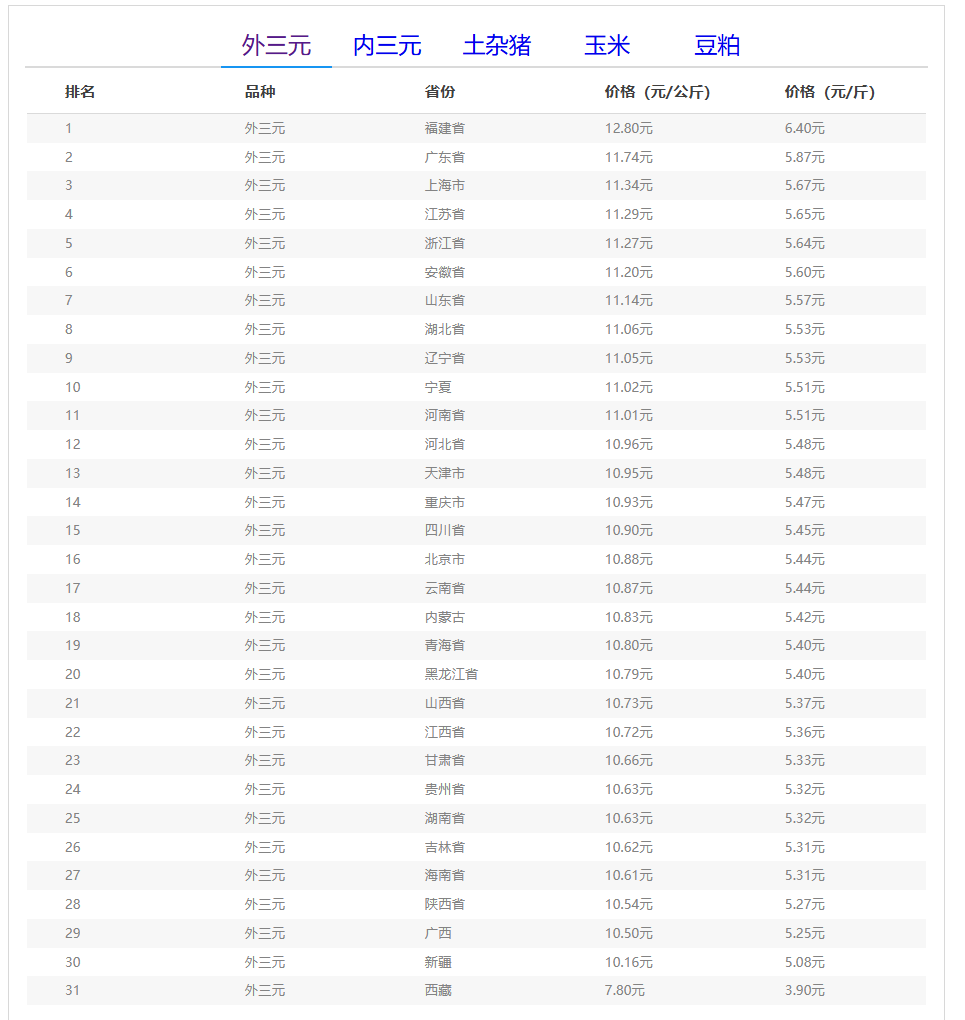The height and width of the screenshot is (1020, 965).
Task: Select the 7.80元 price cell
Action: [625, 991]
